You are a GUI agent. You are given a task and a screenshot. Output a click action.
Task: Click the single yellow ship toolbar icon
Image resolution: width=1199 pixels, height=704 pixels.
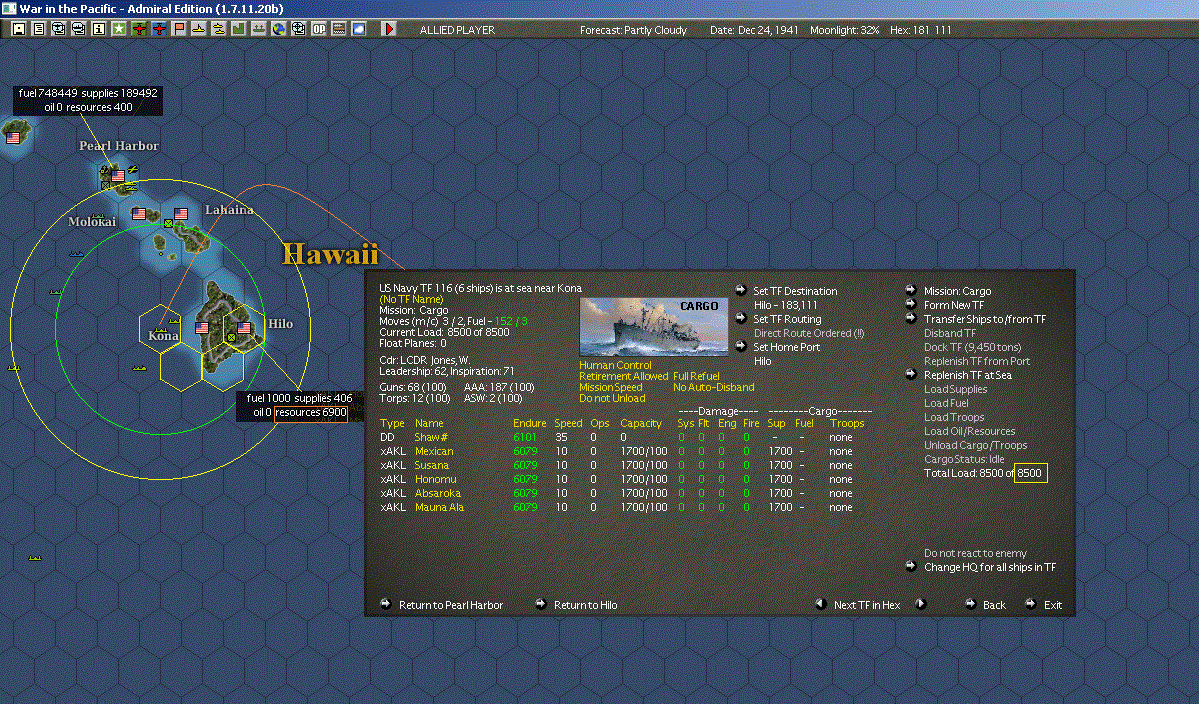tap(199, 29)
